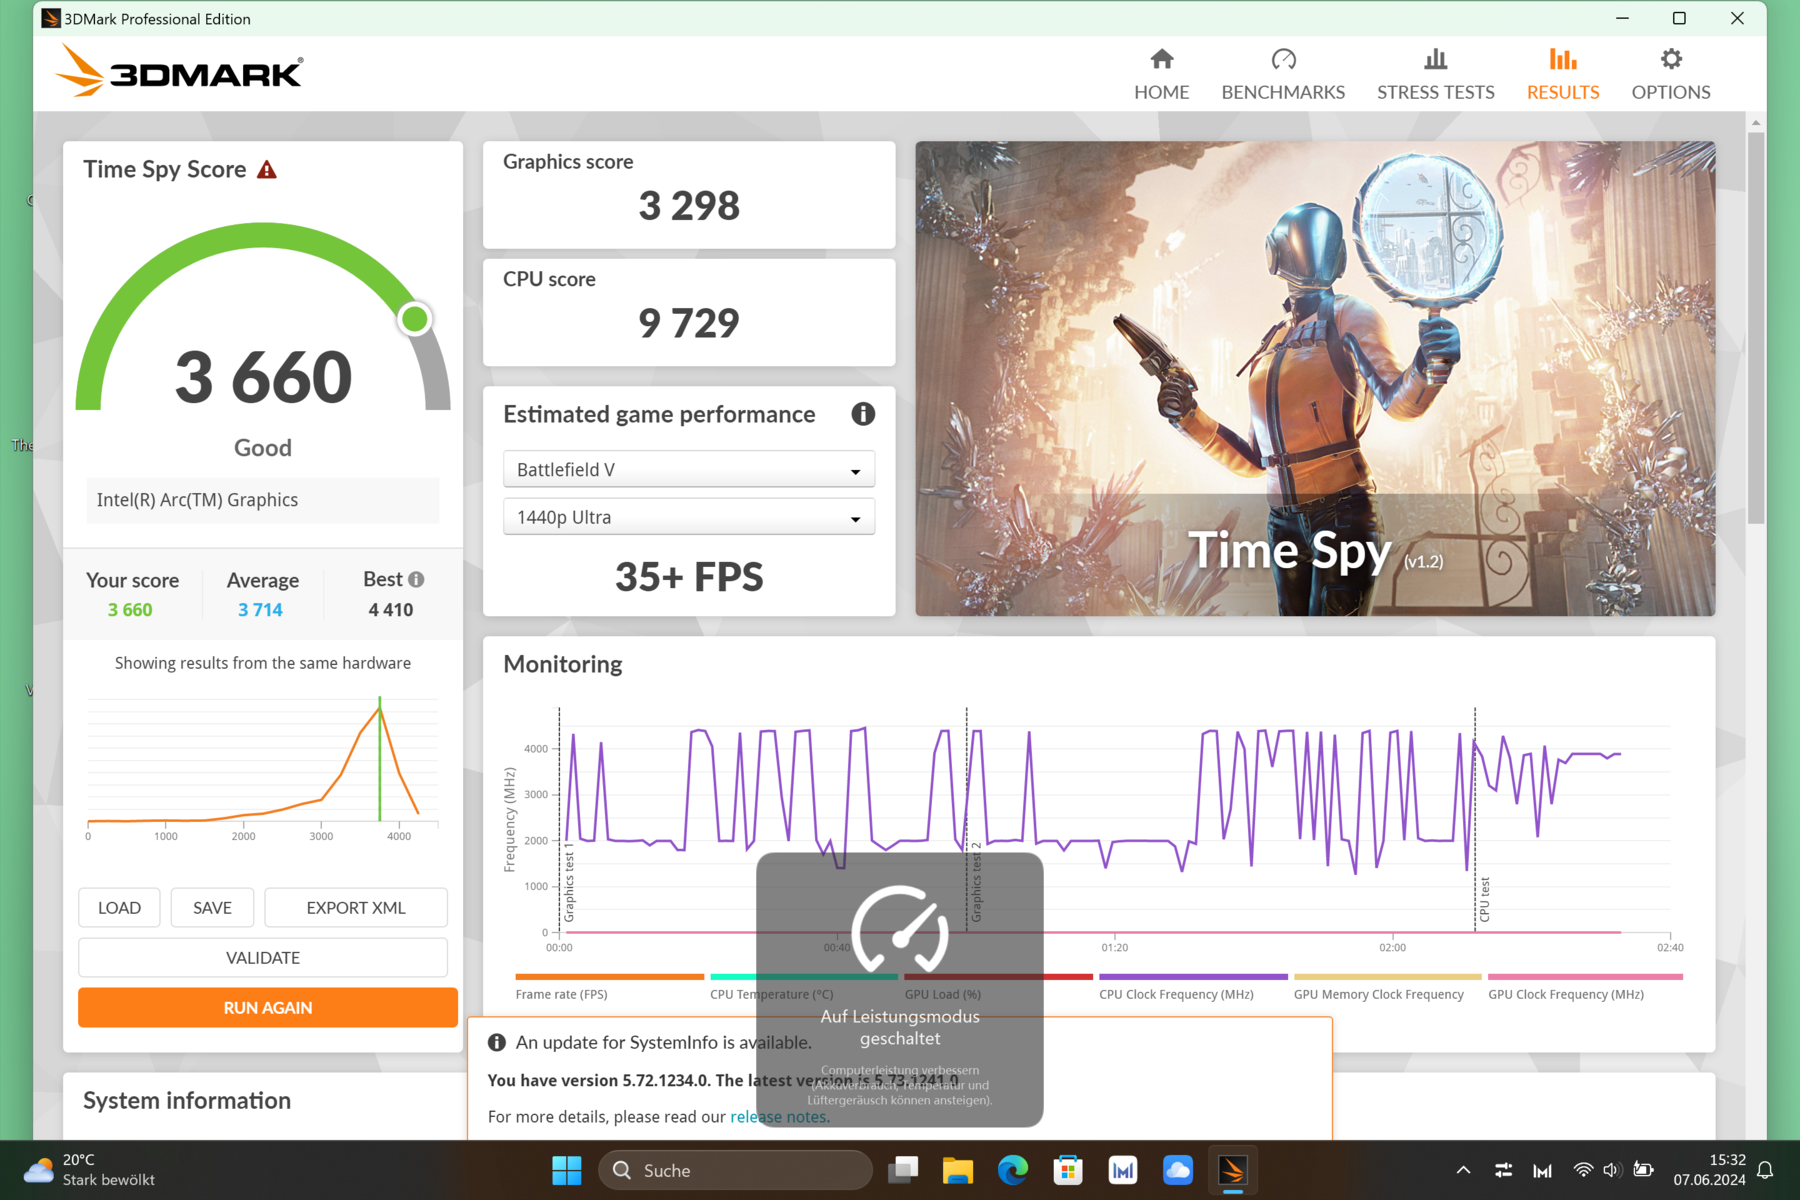Click the CPU test marker in the Monitoring graph
This screenshot has height=1200, width=1800.
[1484, 899]
